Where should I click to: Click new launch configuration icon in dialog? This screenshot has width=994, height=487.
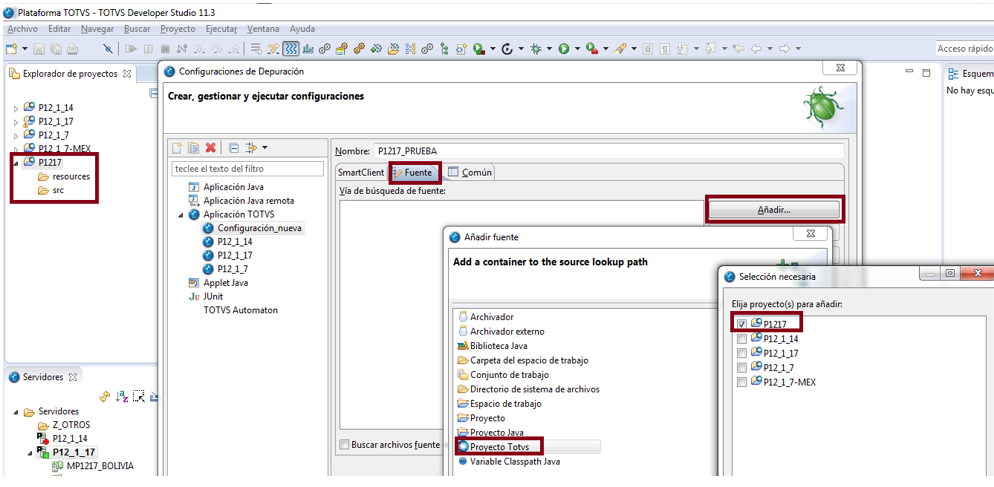pyautogui.click(x=178, y=148)
